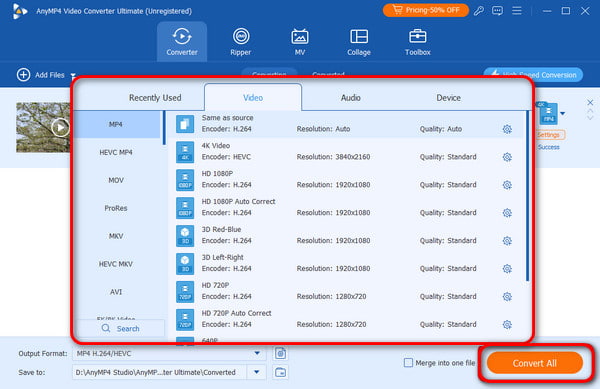The image size is (600, 389).
Task: Select MKV in the format list
Action: 116,236
